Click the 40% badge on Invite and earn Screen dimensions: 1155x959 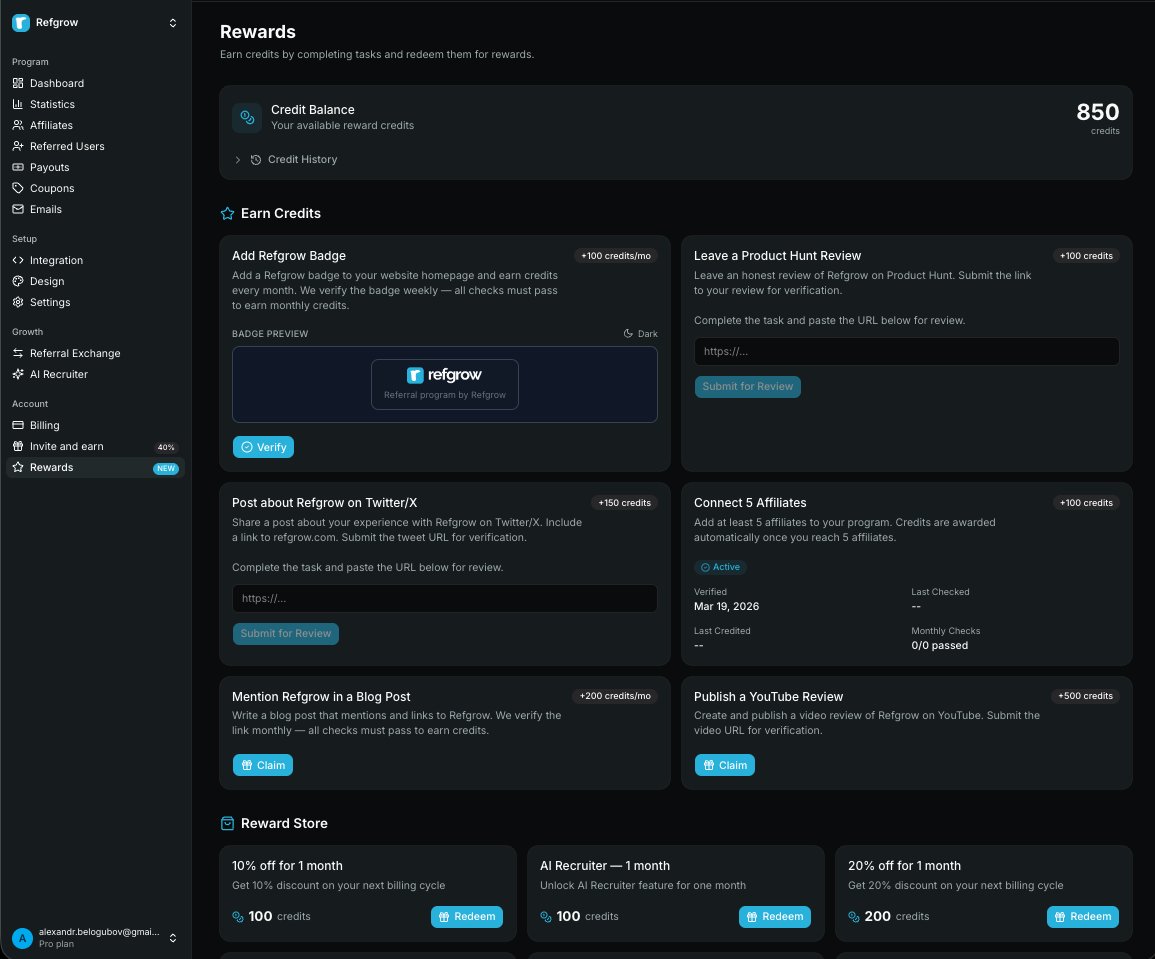(166, 447)
